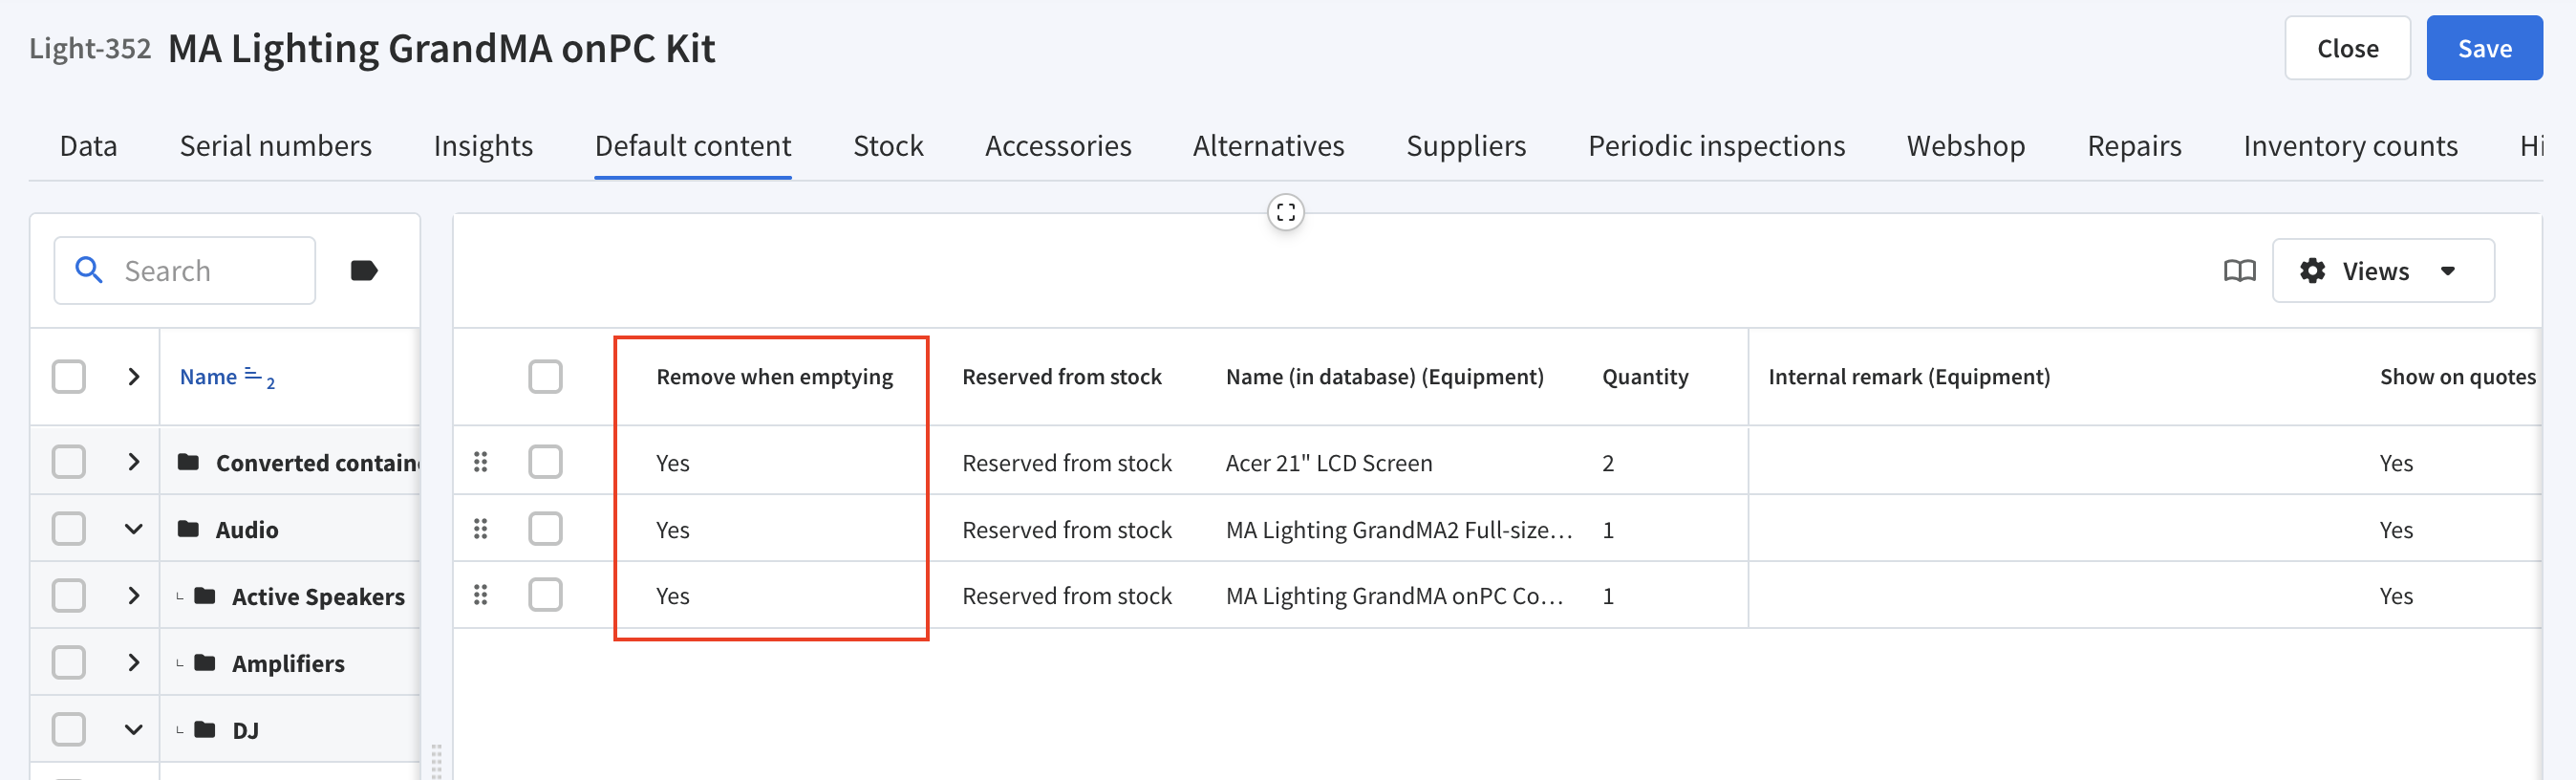Open the Repairs tab
Viewport: 2576px width, 780px height.
click(2134, 146)
